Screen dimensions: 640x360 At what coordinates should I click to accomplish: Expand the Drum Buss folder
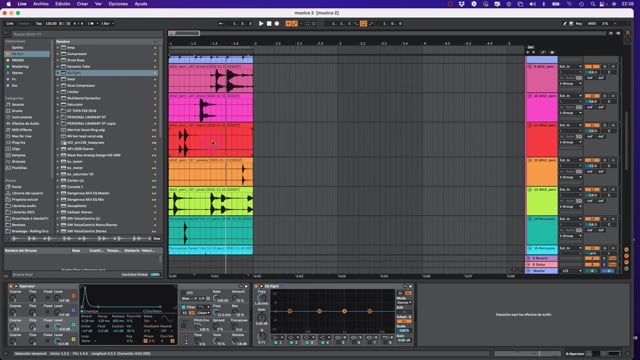click(58, 60)
